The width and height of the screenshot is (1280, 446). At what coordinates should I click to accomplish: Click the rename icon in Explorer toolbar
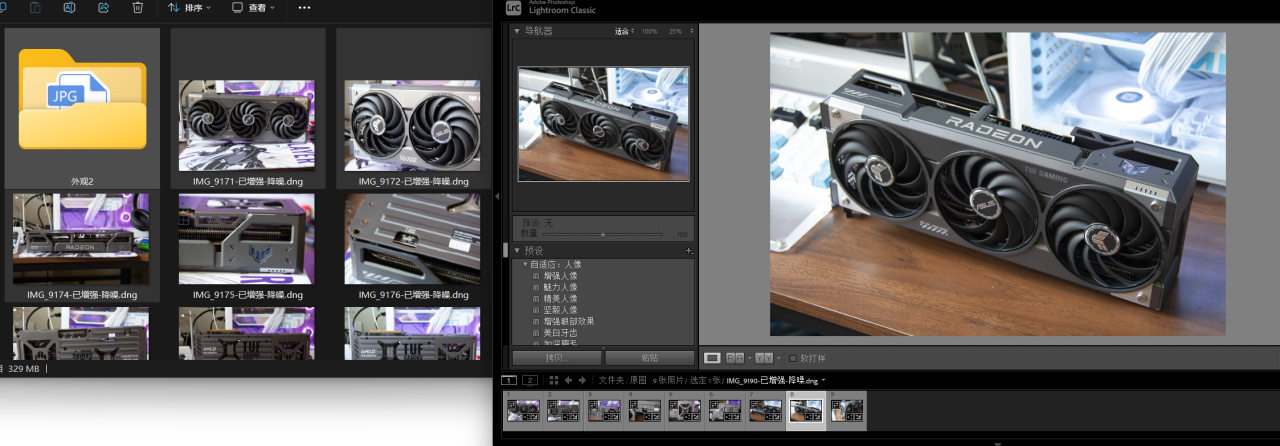[x=69, y=8]
